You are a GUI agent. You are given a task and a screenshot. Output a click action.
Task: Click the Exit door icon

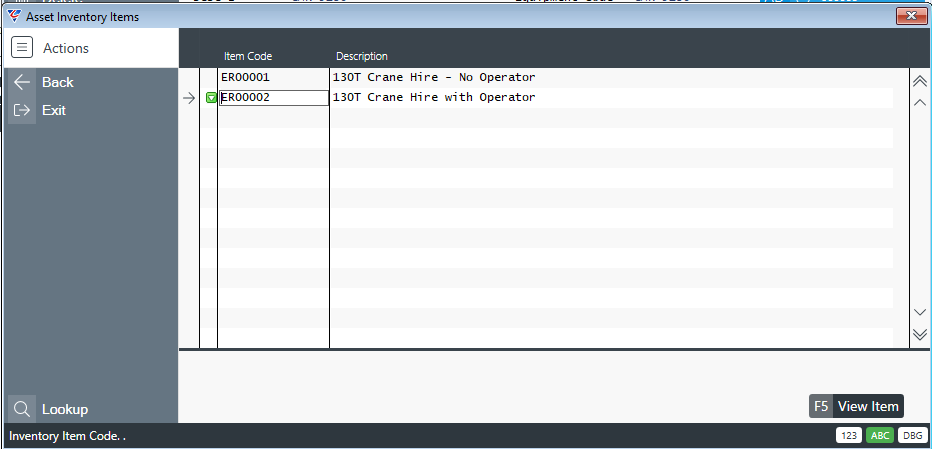[22, 111]
